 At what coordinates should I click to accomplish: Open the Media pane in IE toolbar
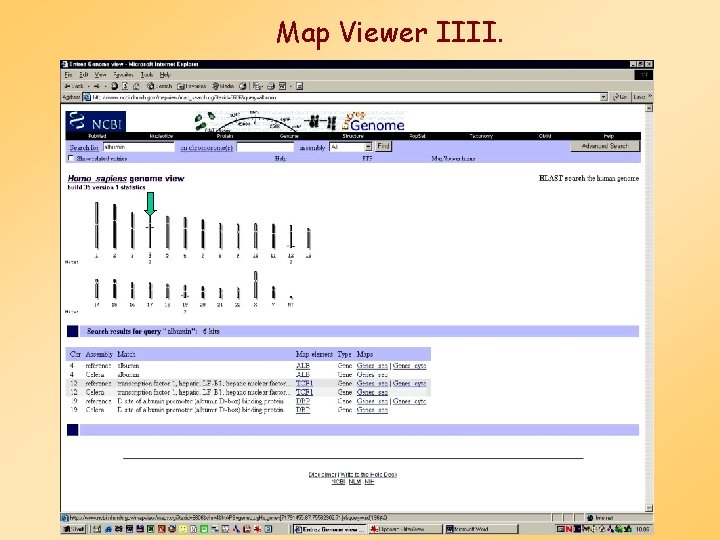pyautogui.click(x=223, y=86)
